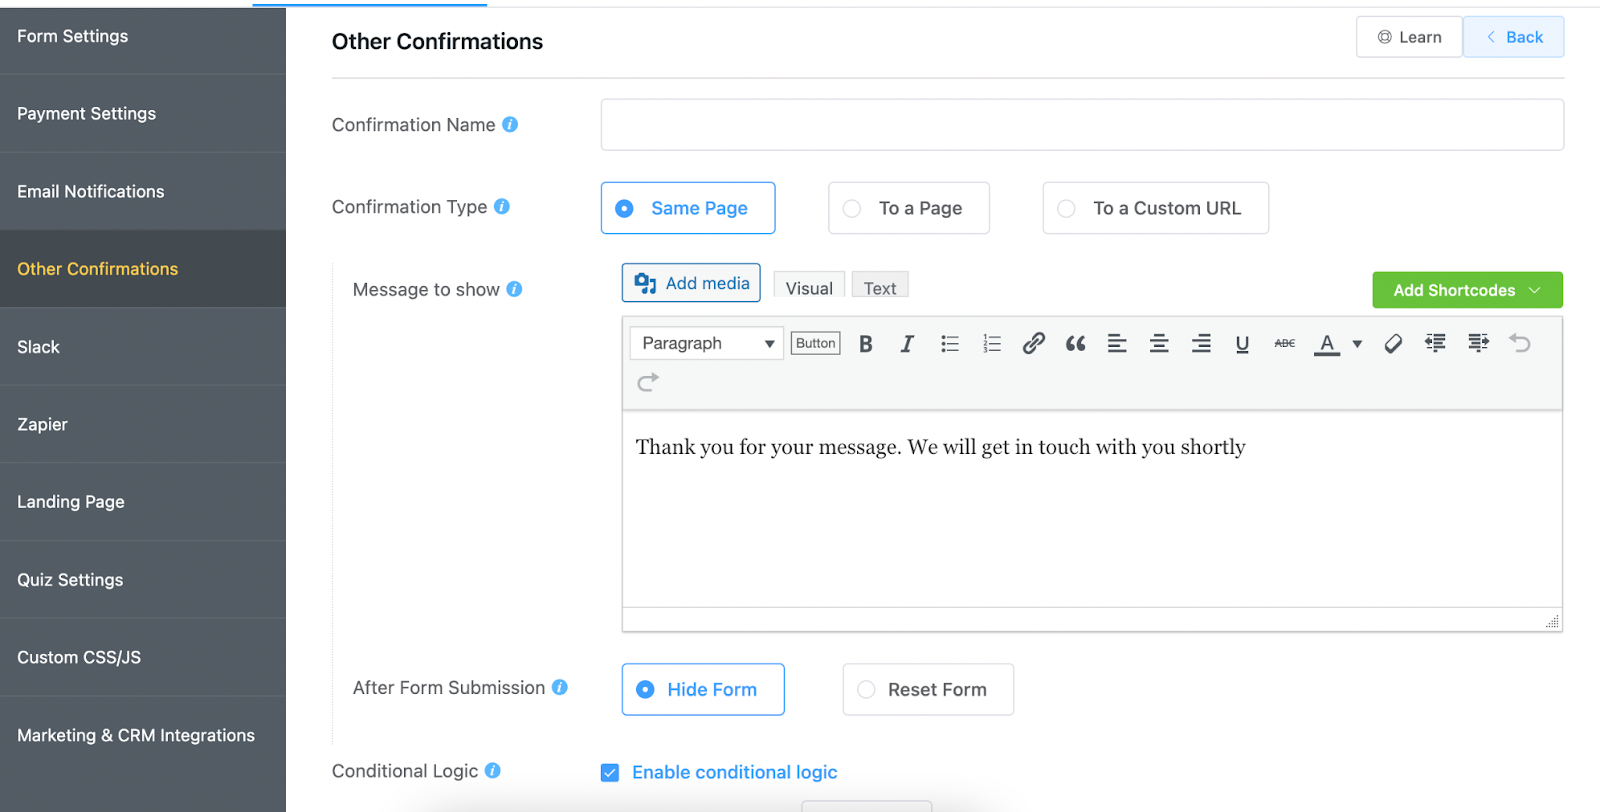Uncheck Enable conditional logic checkbox
1600x812 pixels.
(x=610, y=773)
